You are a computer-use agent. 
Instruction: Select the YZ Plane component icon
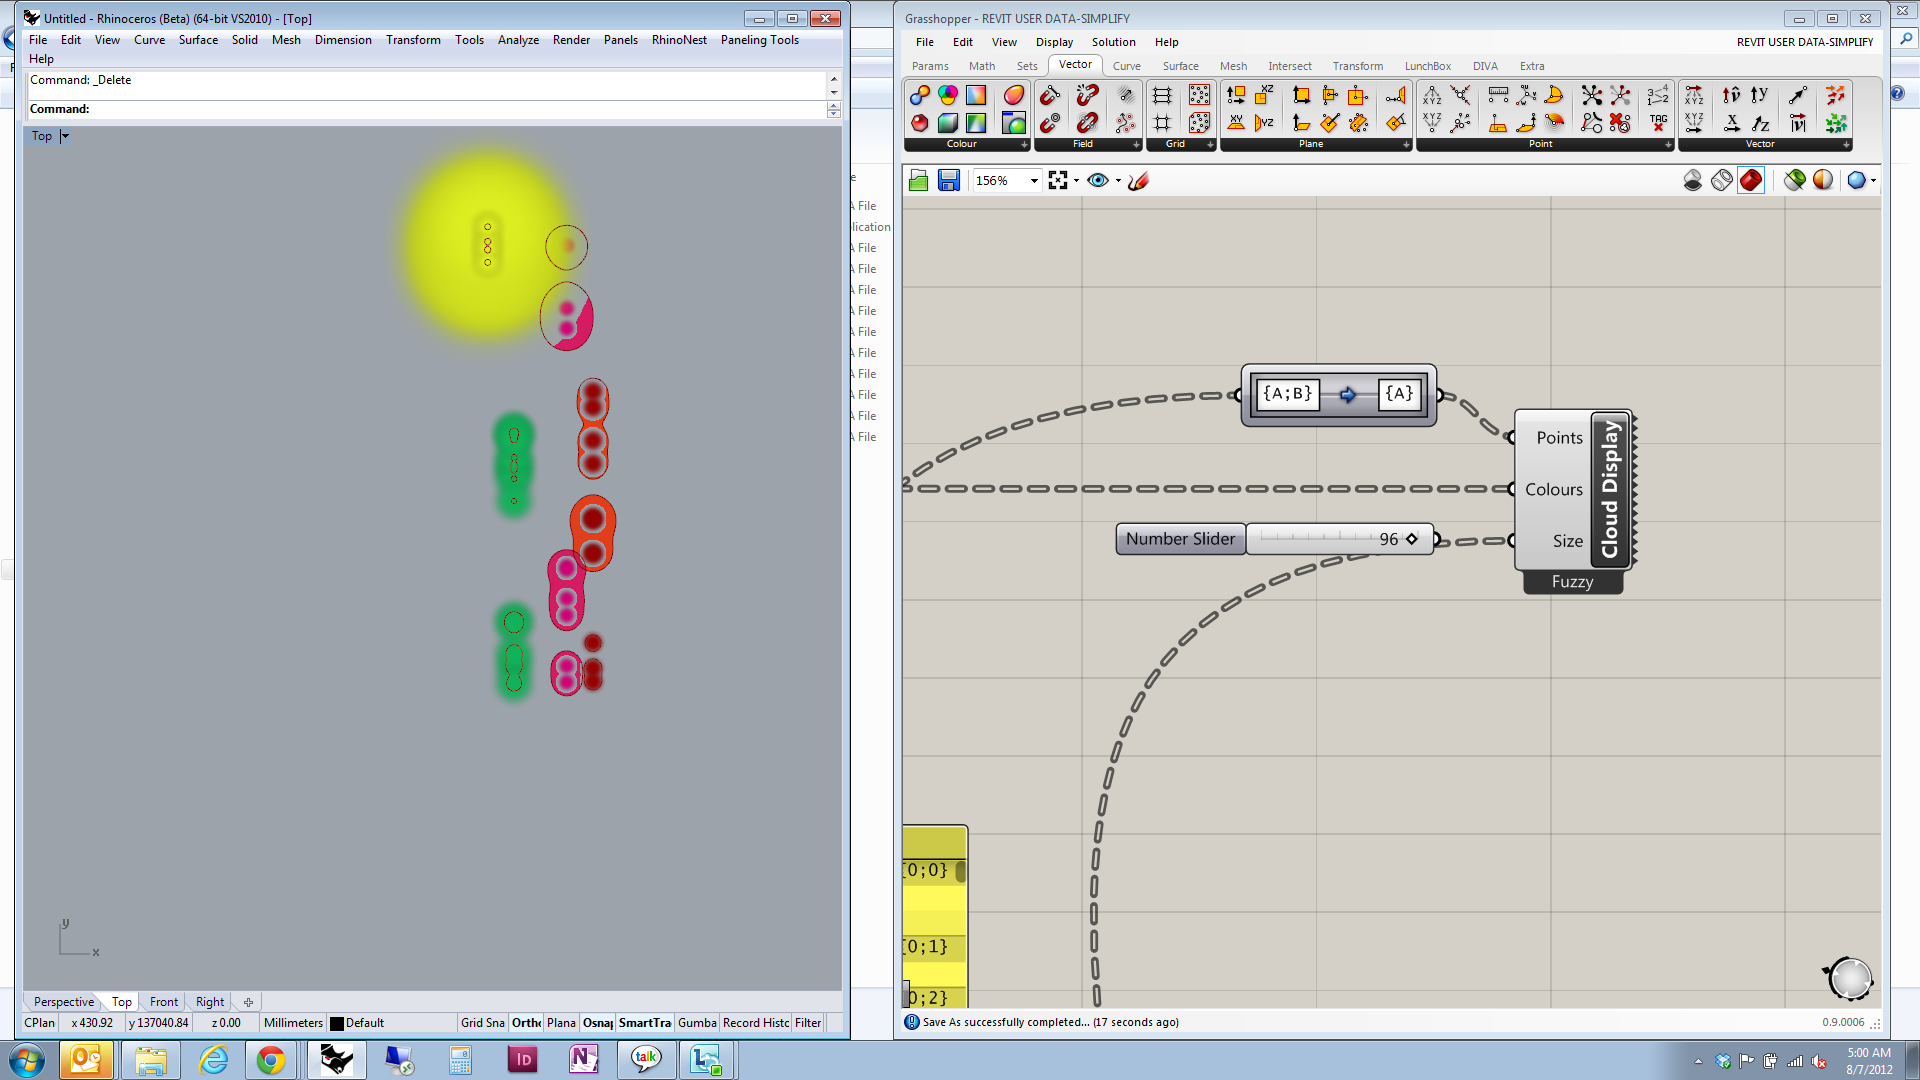click(1265, 123)
